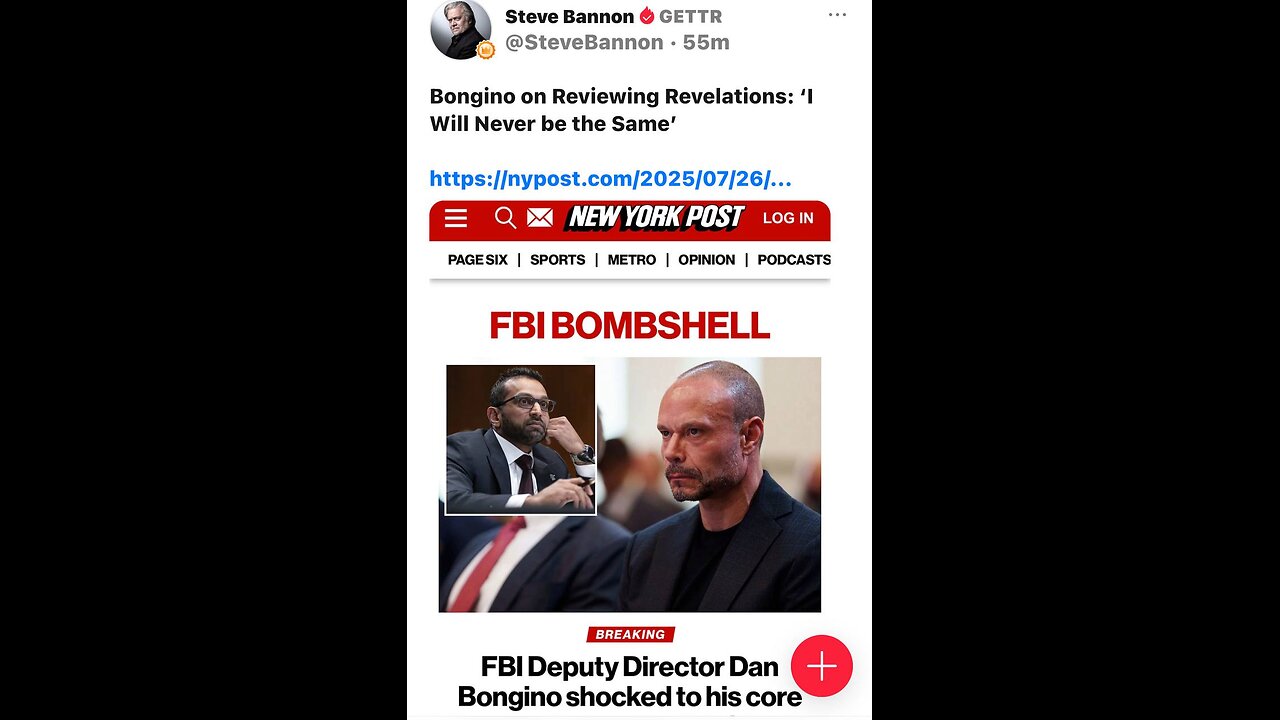
Task: Open the FBI Deputy Director headline
Action: pyautogui.click(x=630, y=682)
